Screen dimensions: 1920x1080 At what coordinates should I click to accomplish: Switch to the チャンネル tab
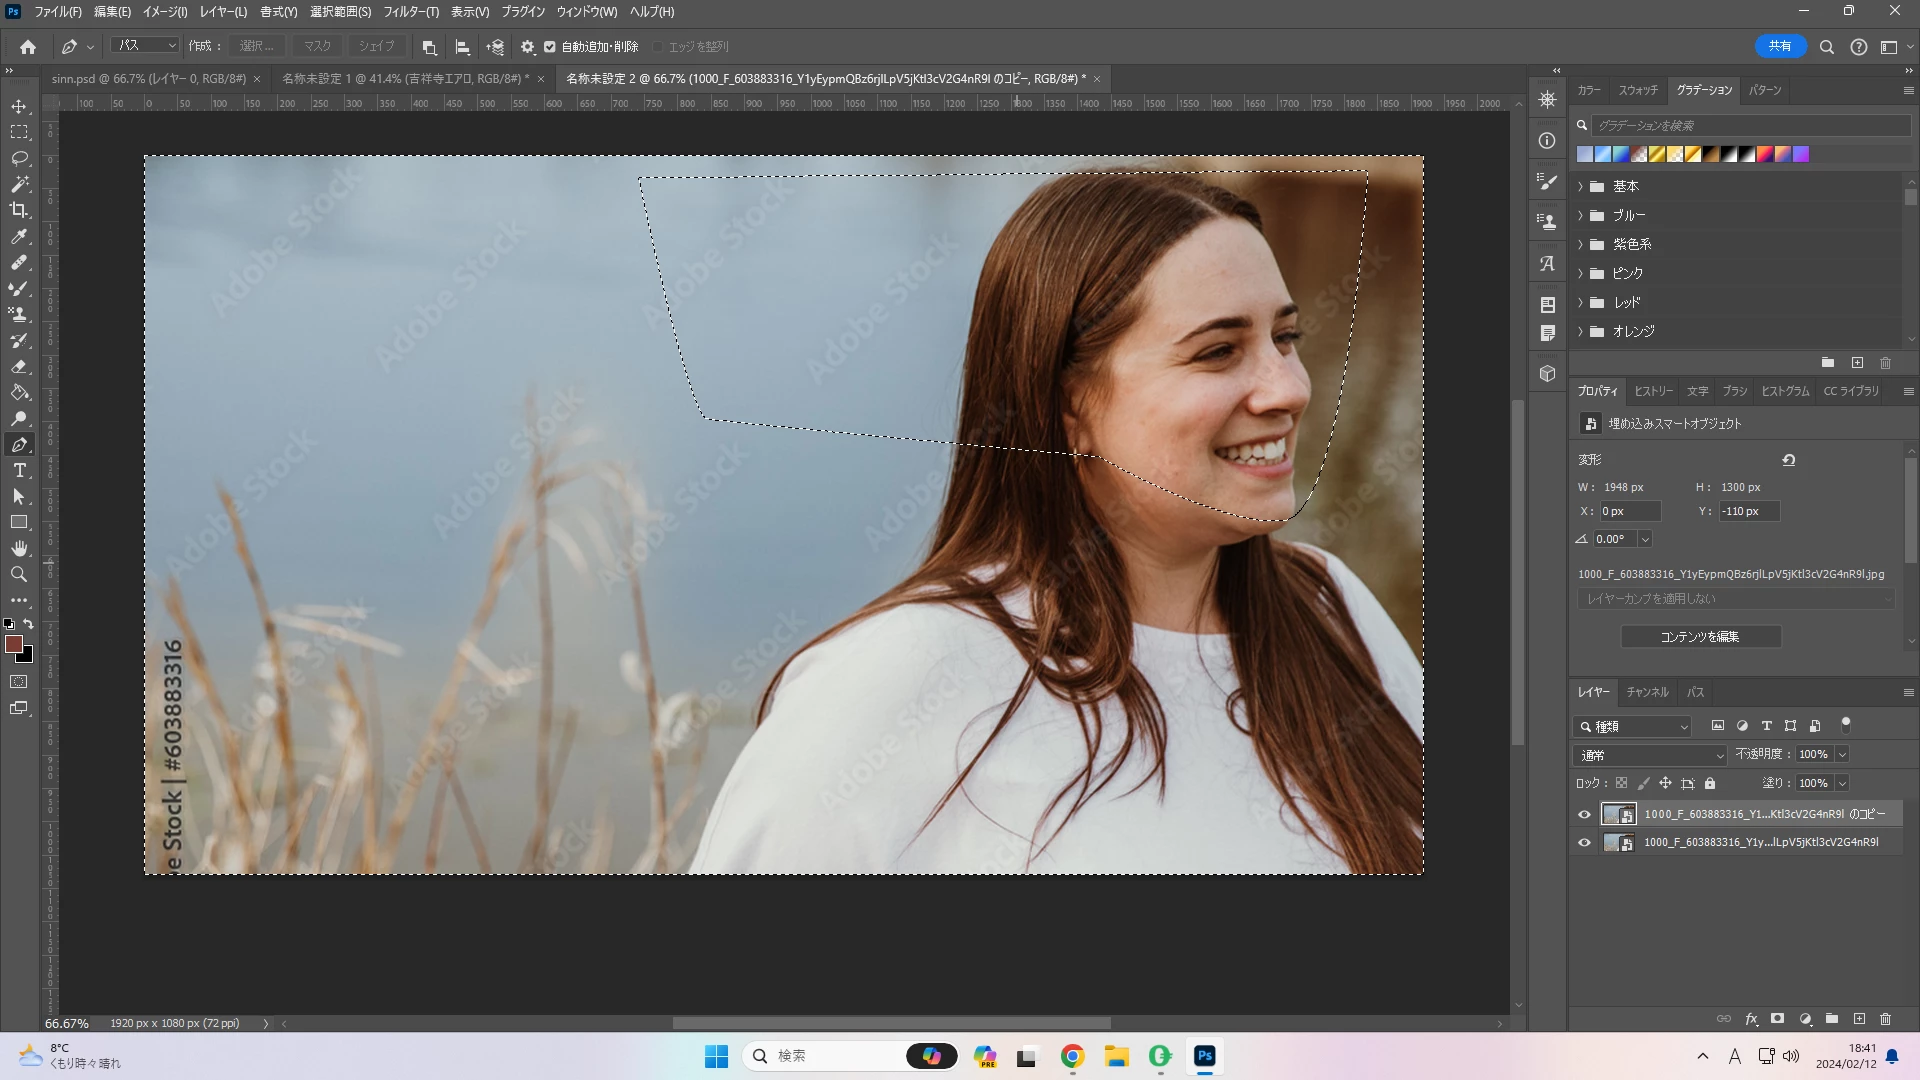[x=1646, y=692]
